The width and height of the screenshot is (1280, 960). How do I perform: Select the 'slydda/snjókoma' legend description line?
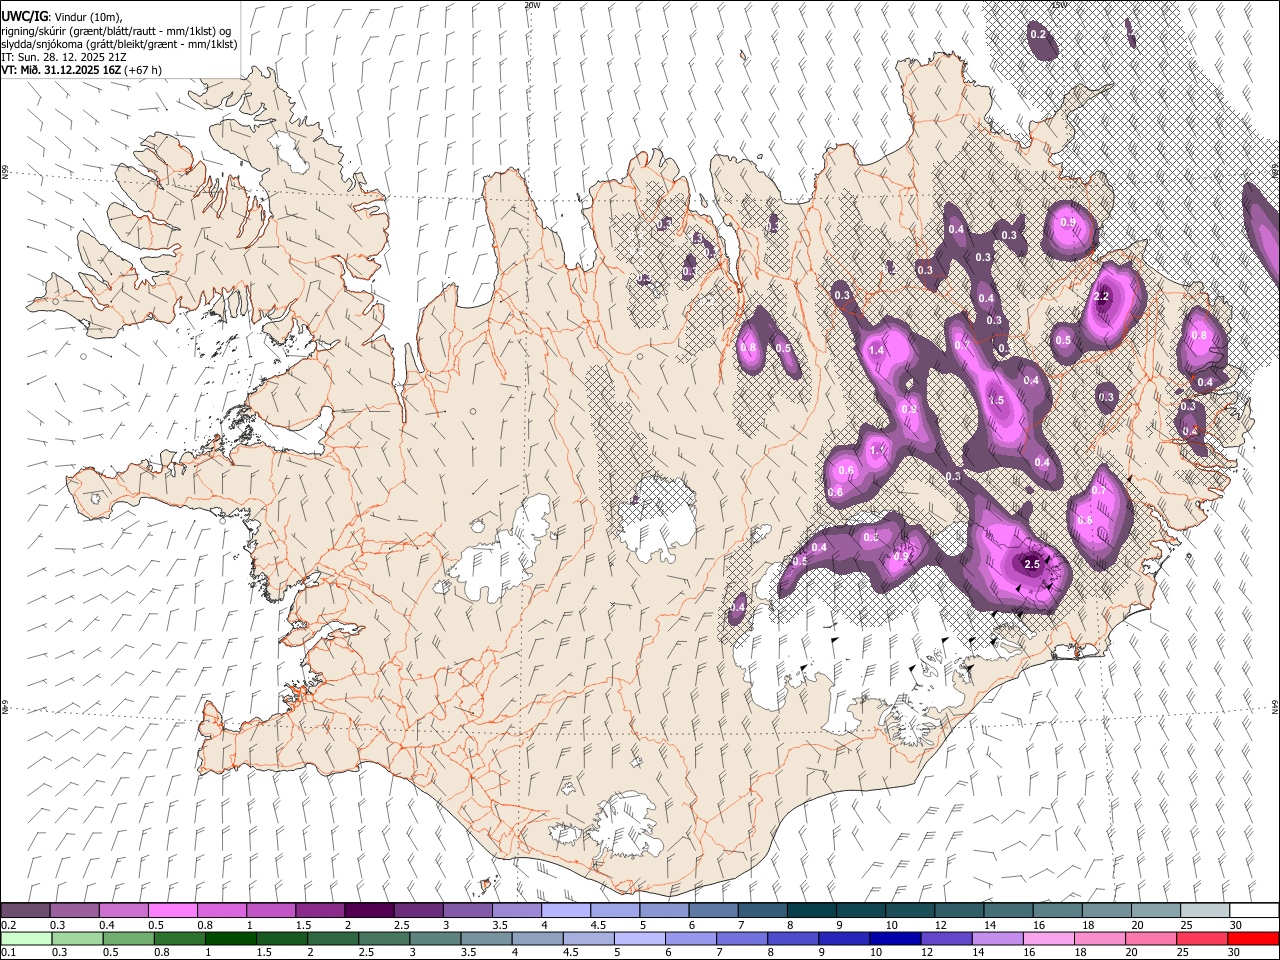coord(119,44)
